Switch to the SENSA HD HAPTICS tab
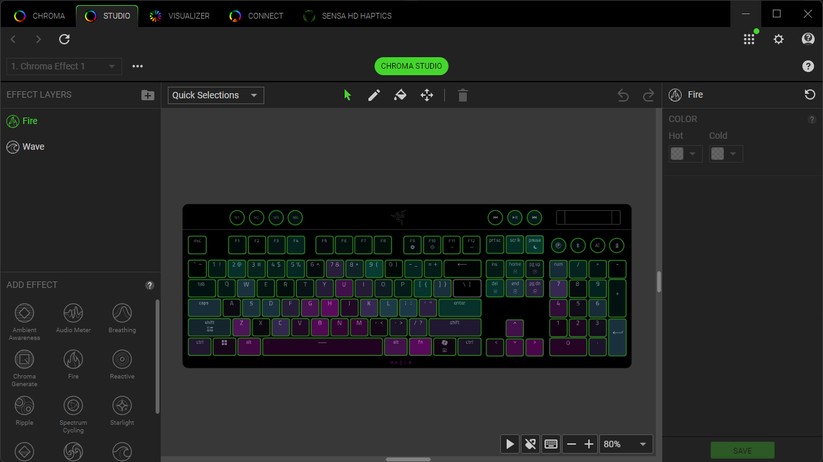 tap(347, 16)
